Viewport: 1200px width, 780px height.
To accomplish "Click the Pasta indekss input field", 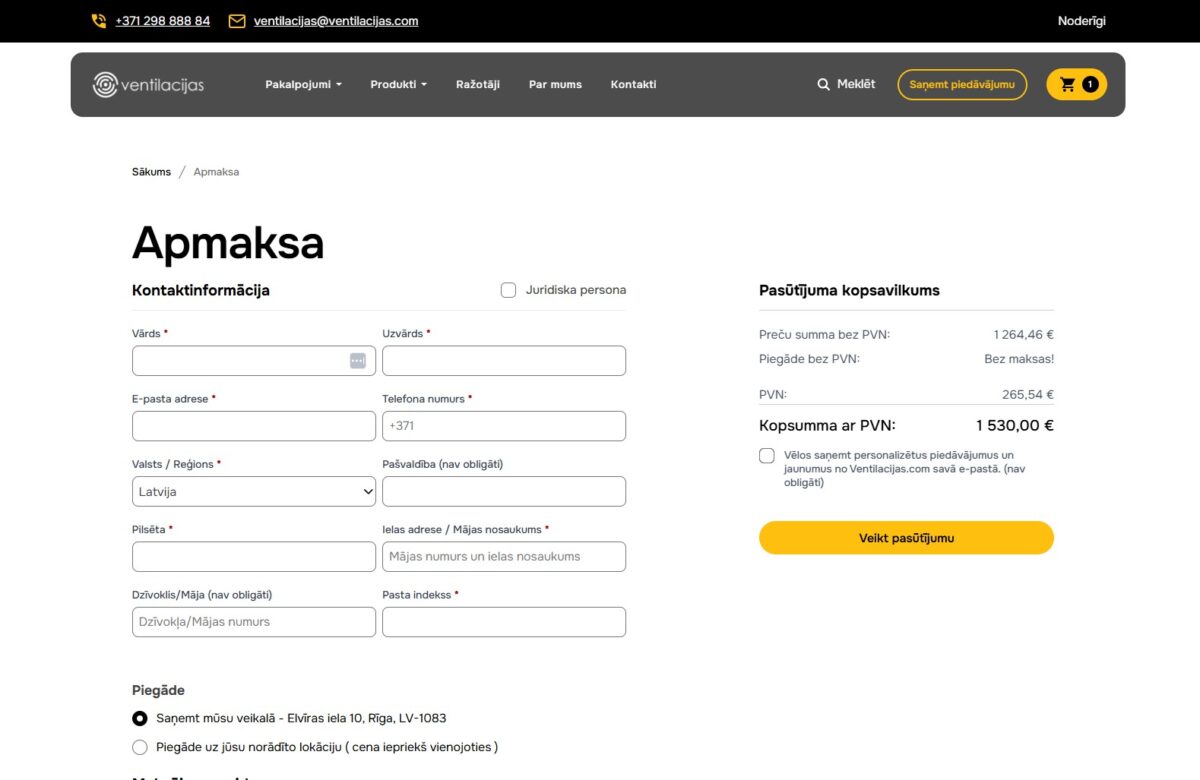I will (504, 622).
